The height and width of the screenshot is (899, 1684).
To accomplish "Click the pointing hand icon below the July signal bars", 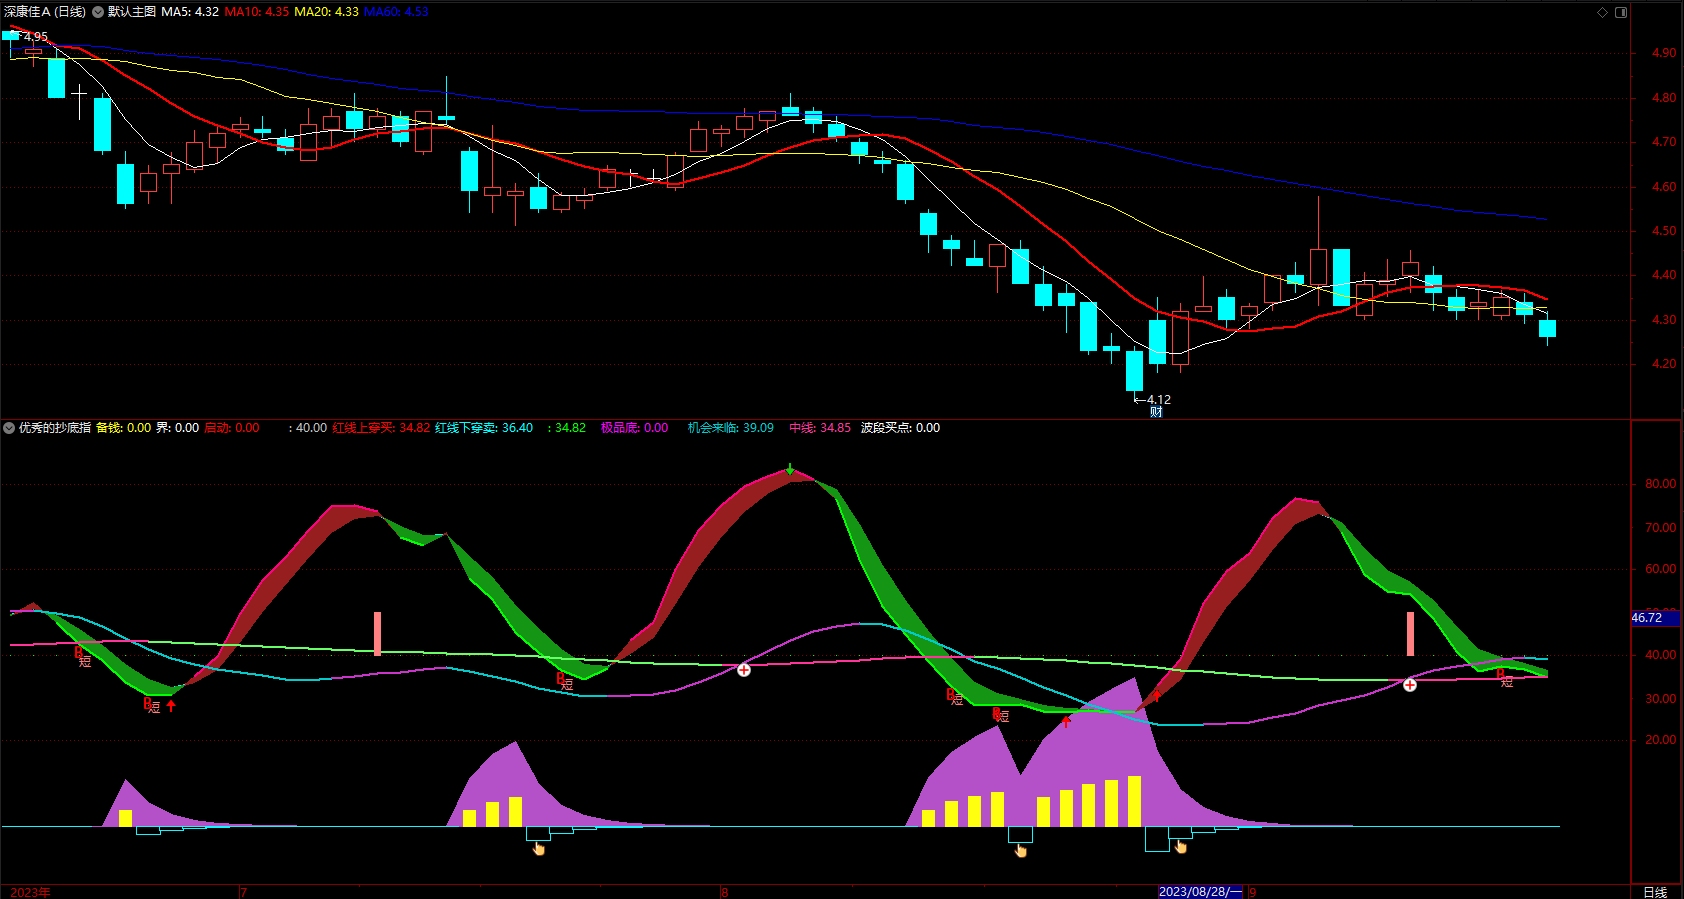I will (x=540, y=848).
